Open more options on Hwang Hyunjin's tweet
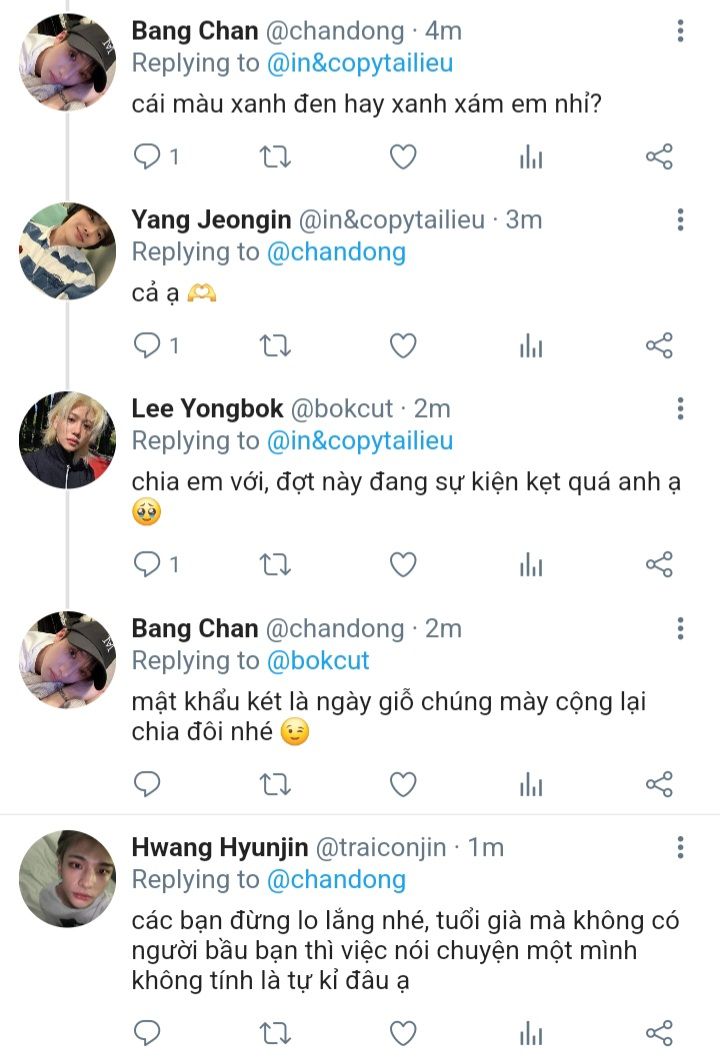Viewport: 720px width, 1062px height. tap(680, 848)
